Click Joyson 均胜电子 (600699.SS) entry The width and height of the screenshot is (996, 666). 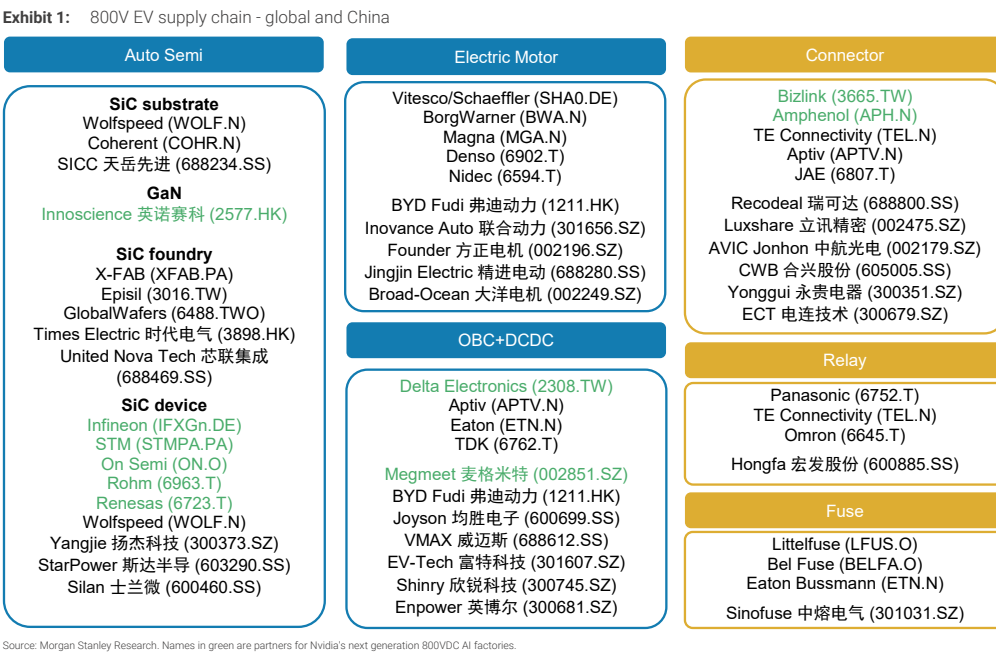506,518
